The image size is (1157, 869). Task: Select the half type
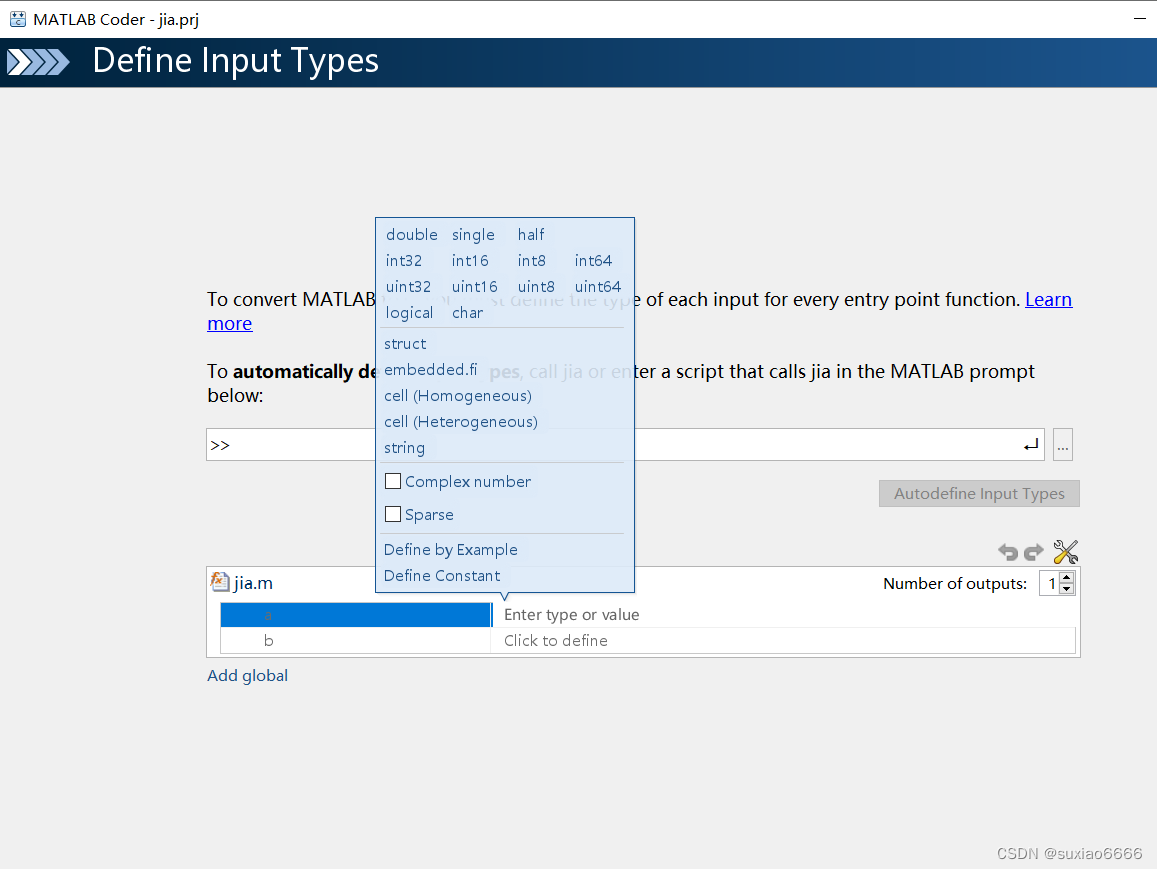(x=531, y=235)
